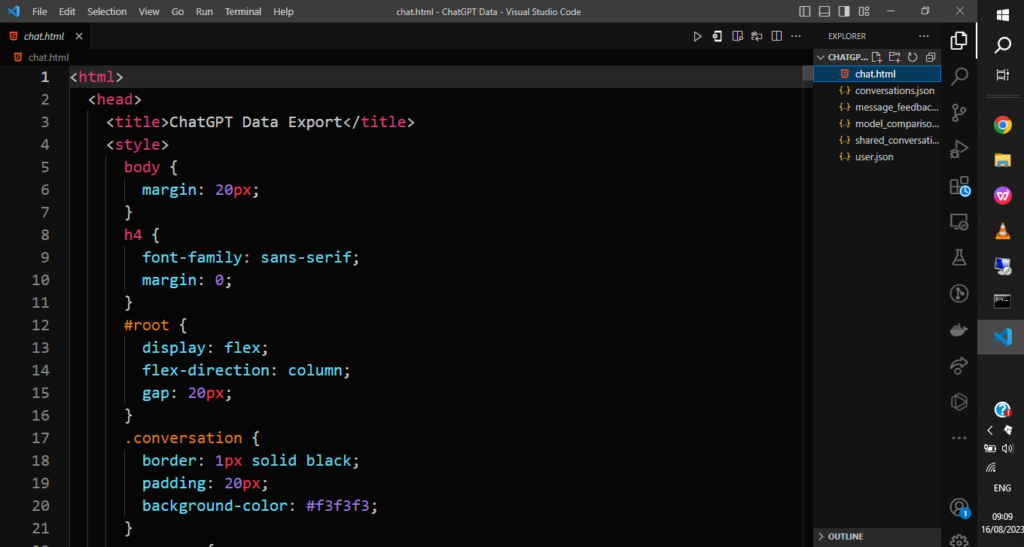Place cursor on the title tag line

point(260,122)
